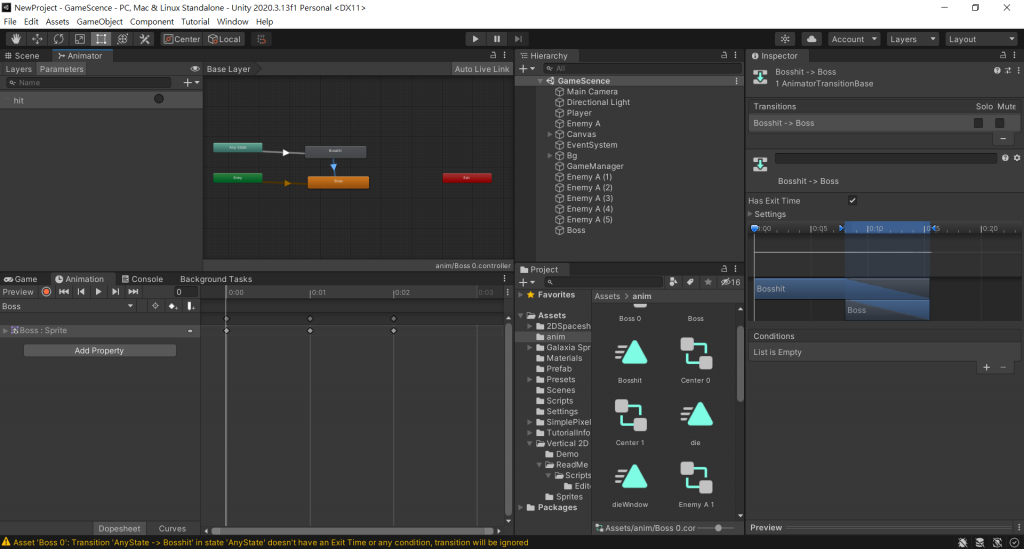Toggle the Has Exit Time checkbox
This screenshot has width=1024, height=549.
click(x=852, y=201)
